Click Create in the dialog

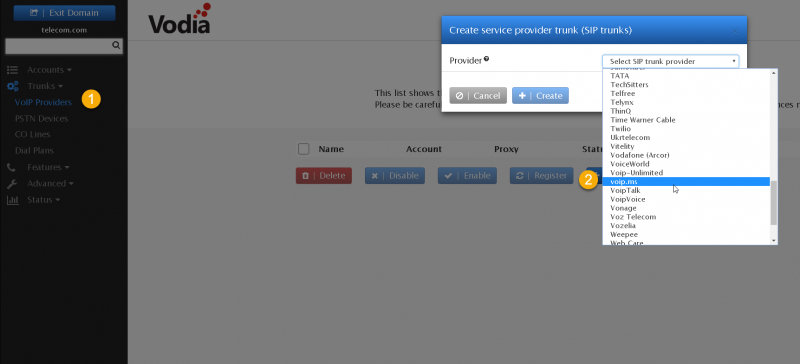[540, 95]
